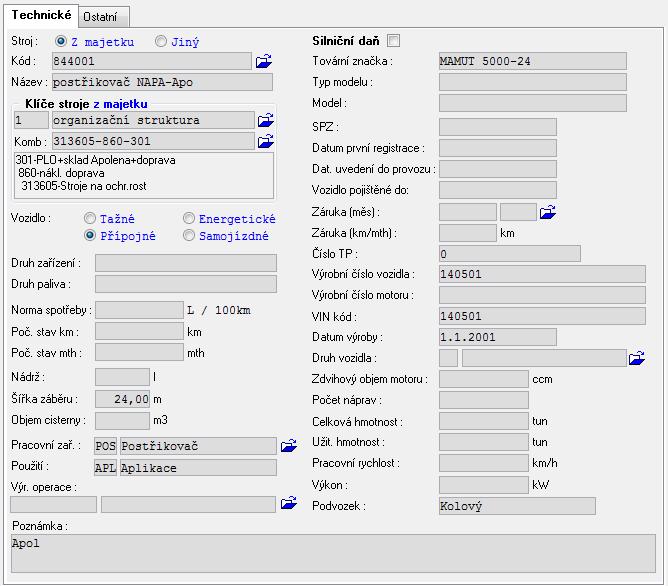Screen dimensions: 668x586
Task: Switch to the Technické tab
Action: 41,15
